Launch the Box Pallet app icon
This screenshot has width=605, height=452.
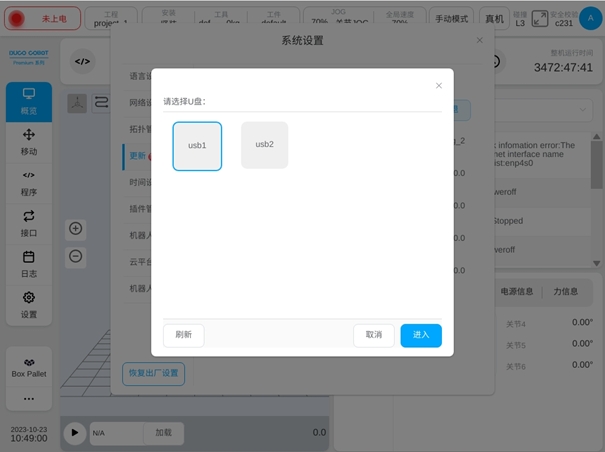(29, 366)
